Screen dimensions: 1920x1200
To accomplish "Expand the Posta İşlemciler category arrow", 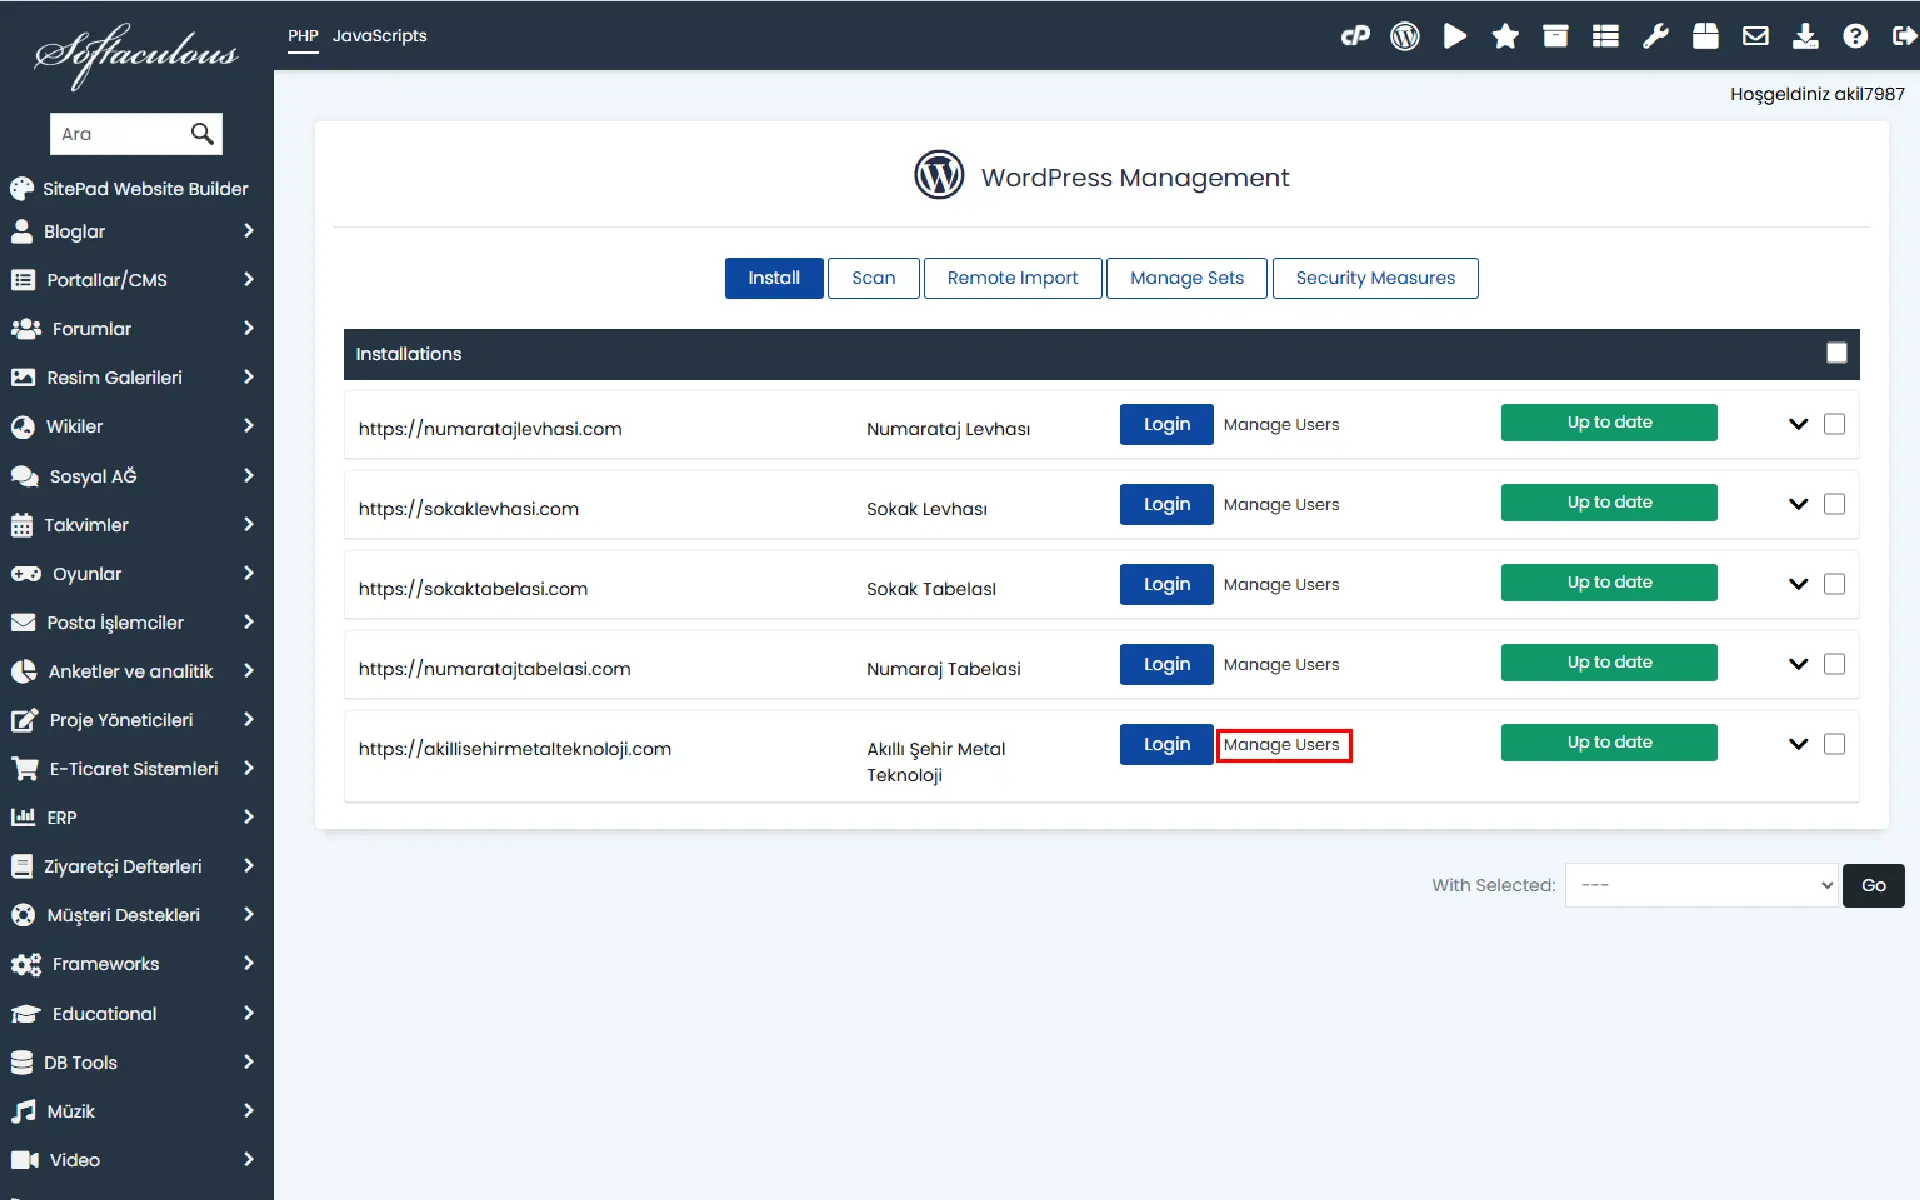I will [249, 622].
